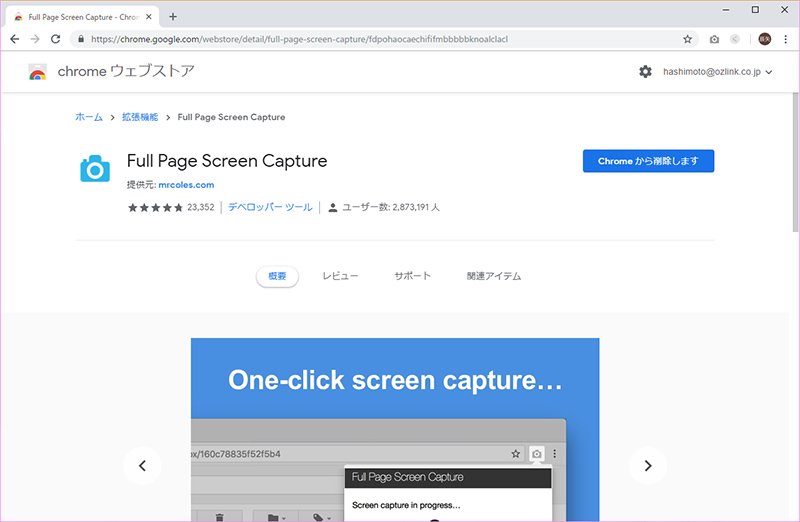Minimize the Chrome window
The height and width of the screenshot is (522, 800).
726,10
